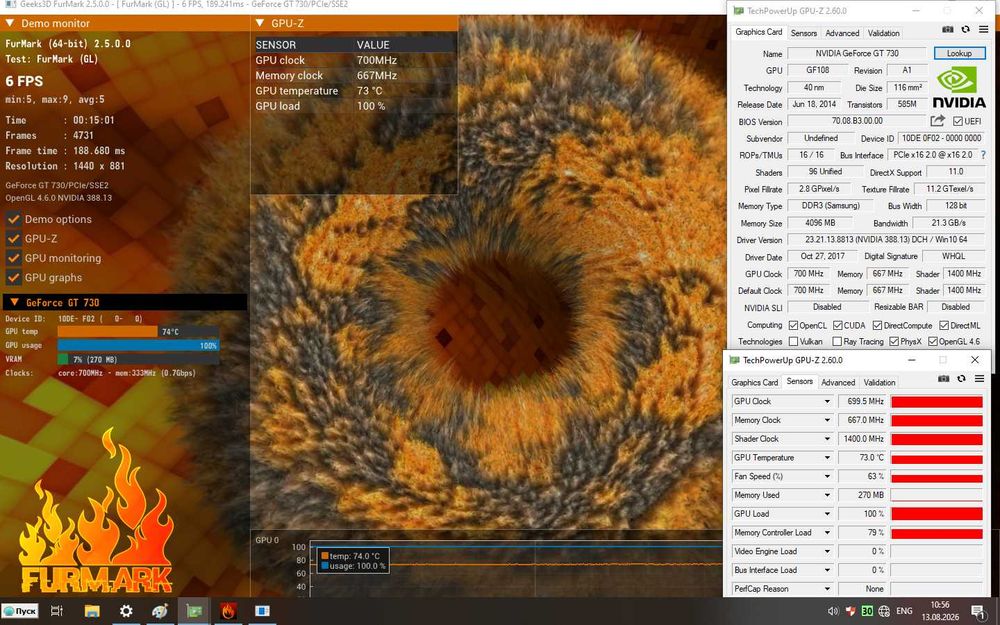Click the BIOS share/export icon beside UEFI

pyautogui.click(x=938, y=121)
